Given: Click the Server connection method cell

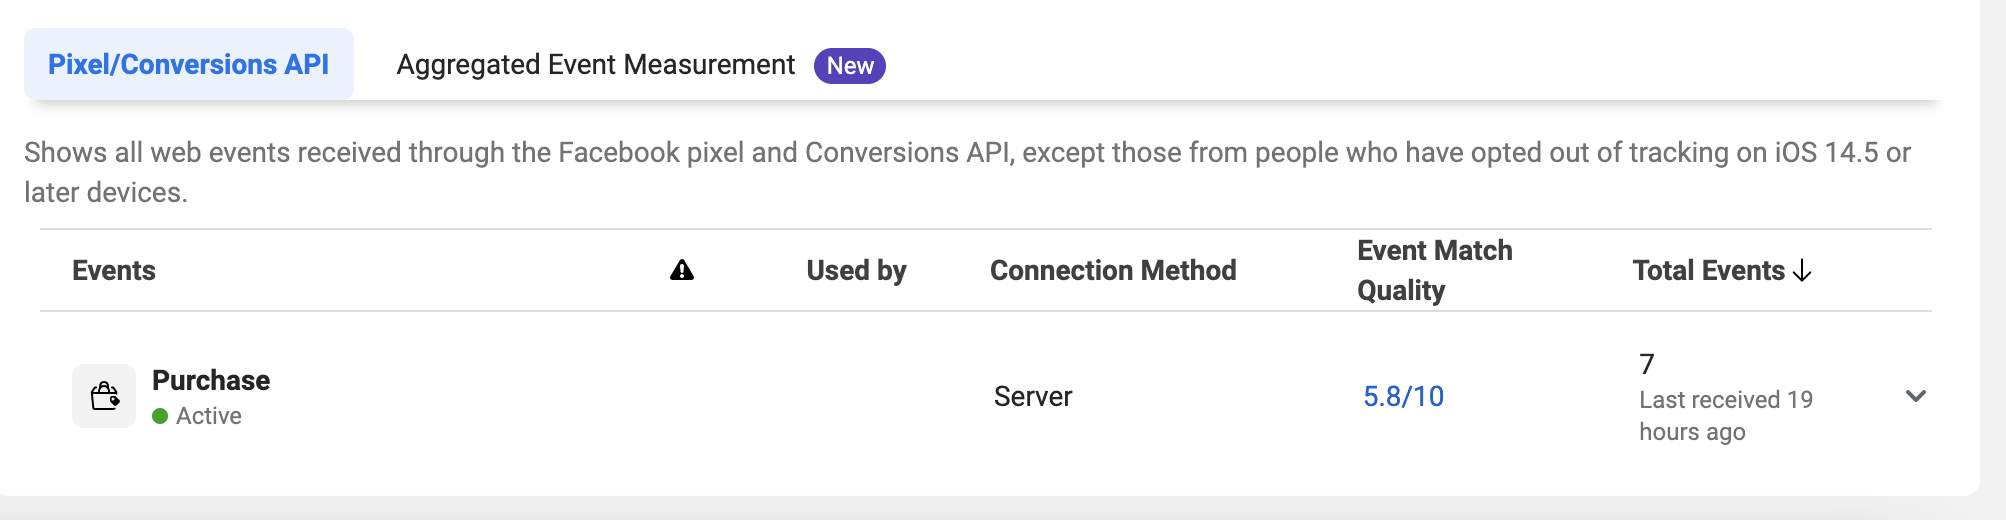Looking at the screenshot, I should [1033, 396].
